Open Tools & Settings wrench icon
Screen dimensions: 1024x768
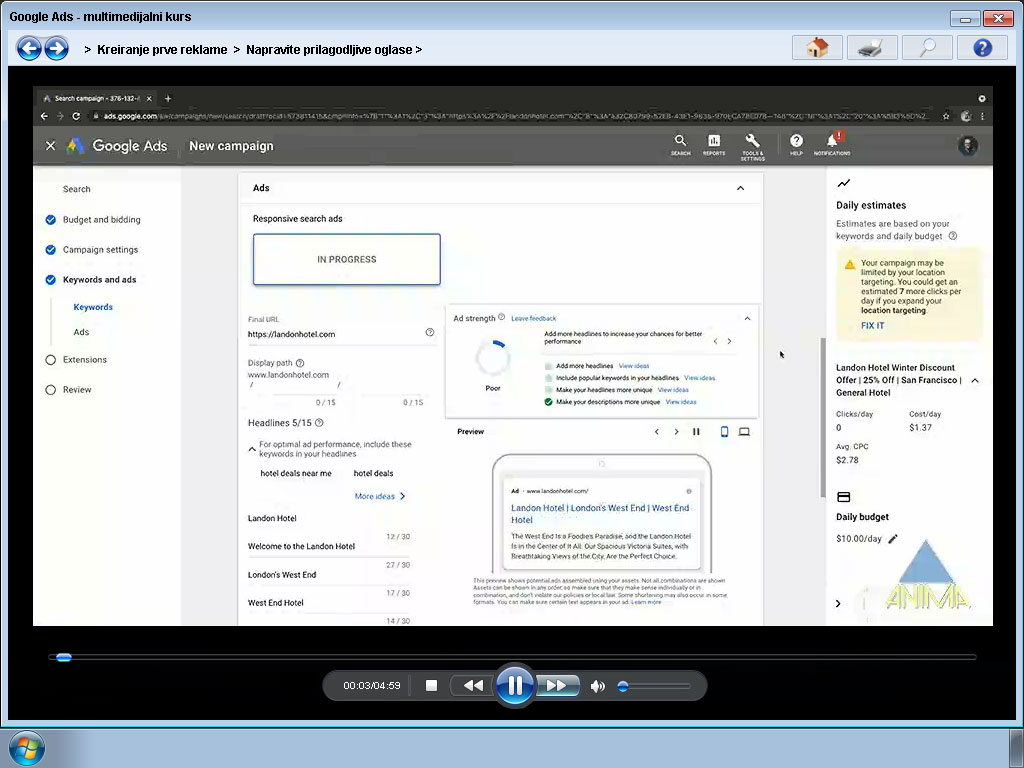coord(753,144)
